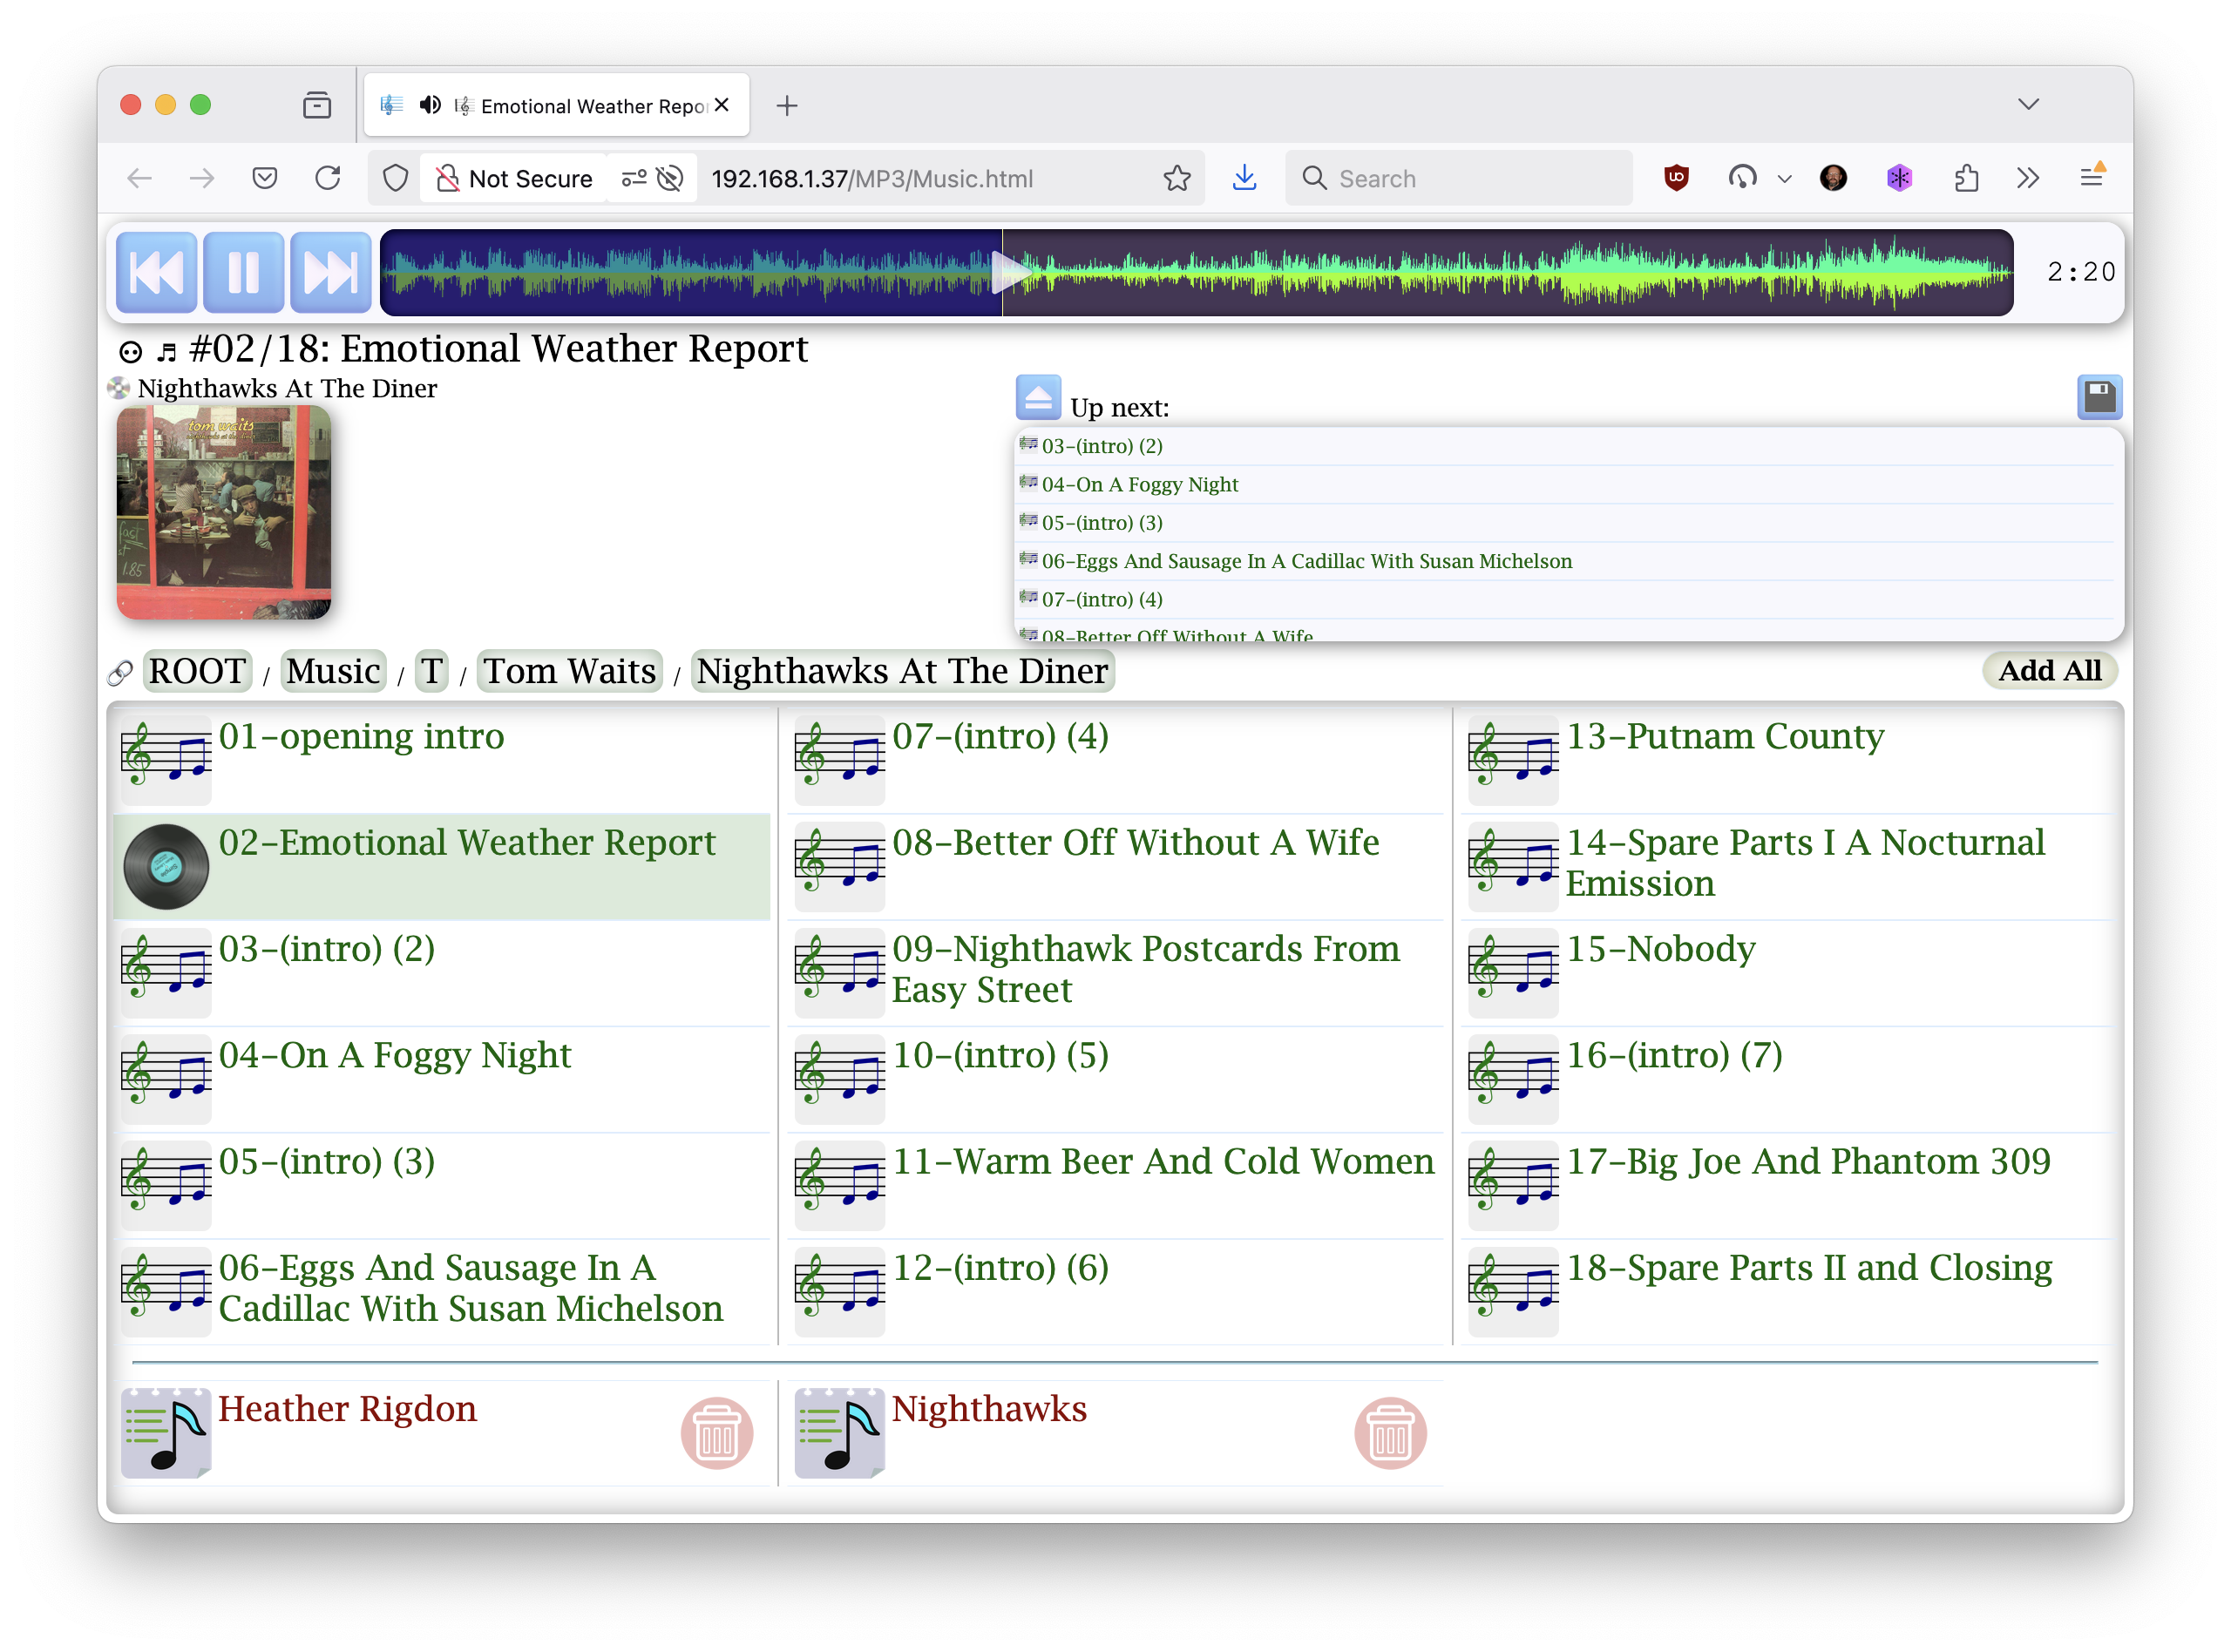Click music icon for 04-On A Foggy Night
This screenshot has height=1652, width=2231.
click(x=166, y=1079)
